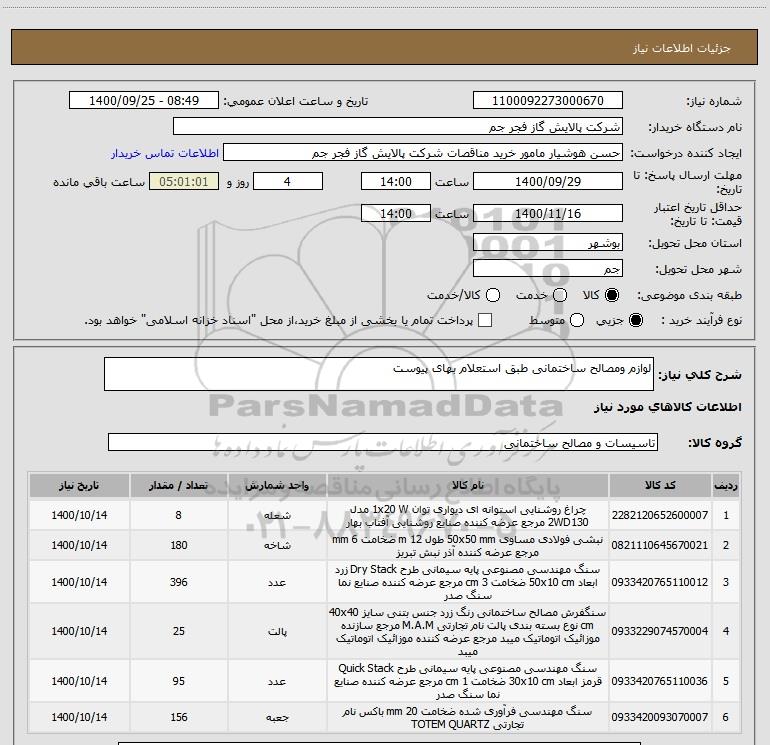Select the خدمت category radio button
The image size is (770, 745).
pyautogui.click(x=560, y=295)
